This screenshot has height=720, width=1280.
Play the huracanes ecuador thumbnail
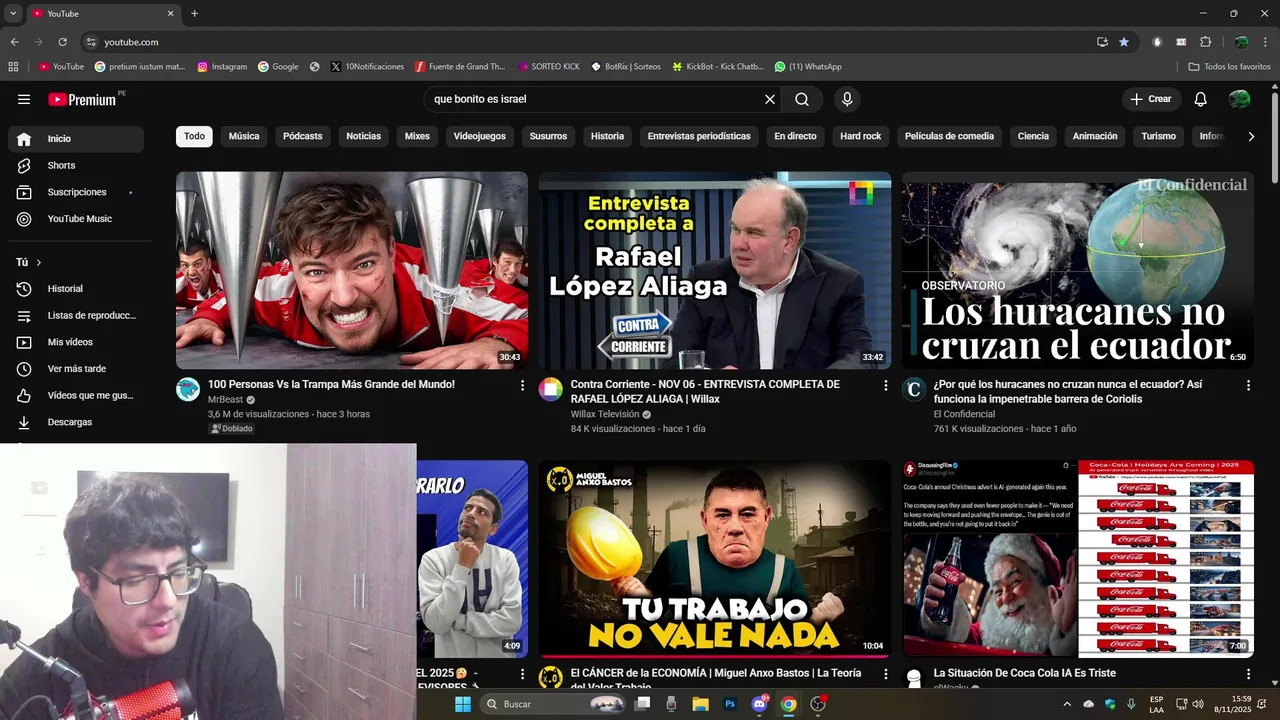point(1078,270)
